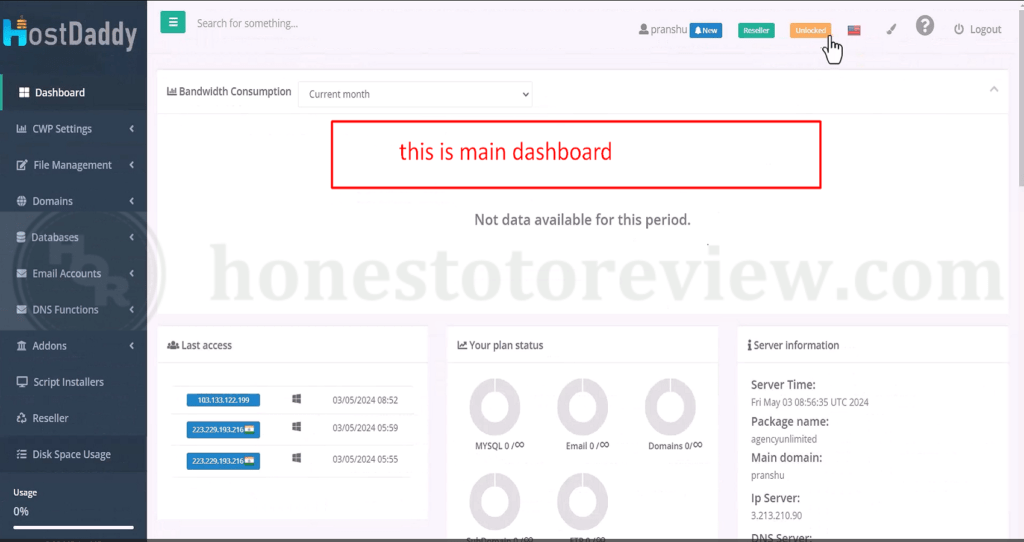Click Windows icon in 03/05/2024 08:52 row
1024x542 pixels.
296,398
